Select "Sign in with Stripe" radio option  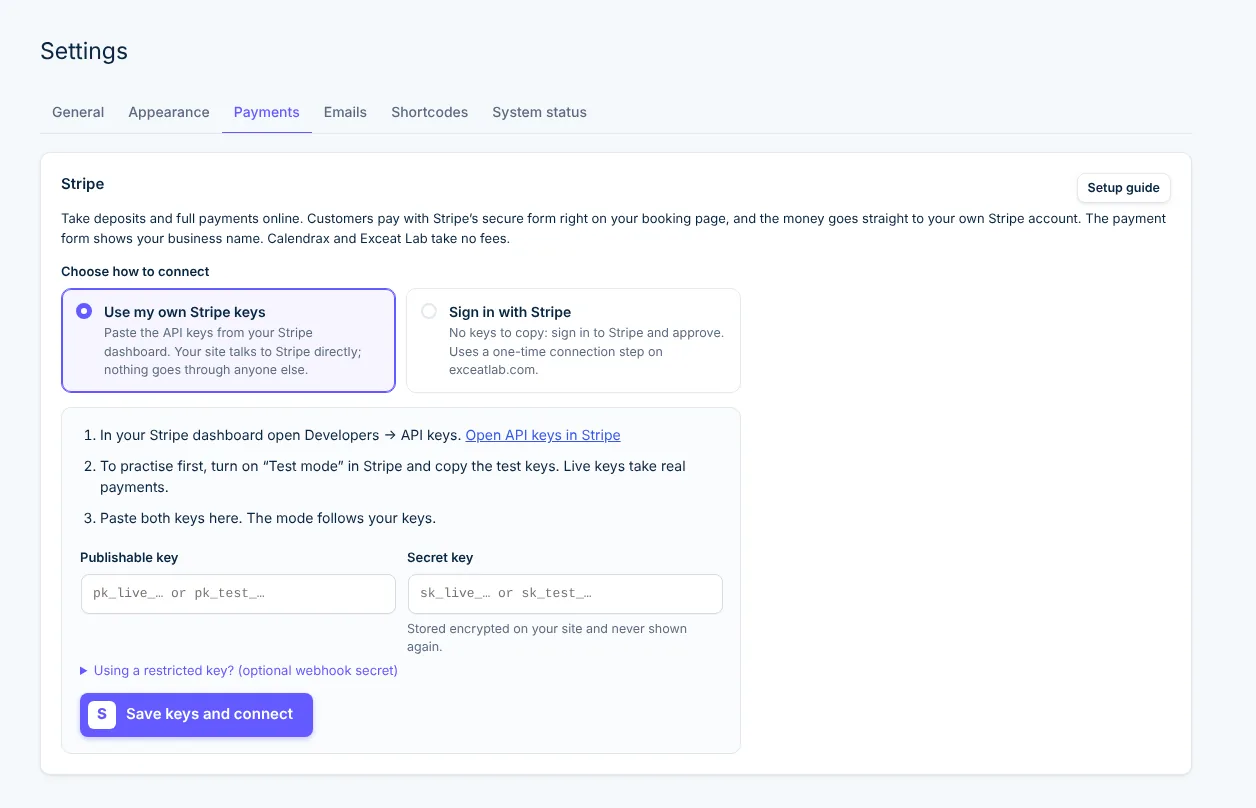pyautogui.click(x=429, y=311)
